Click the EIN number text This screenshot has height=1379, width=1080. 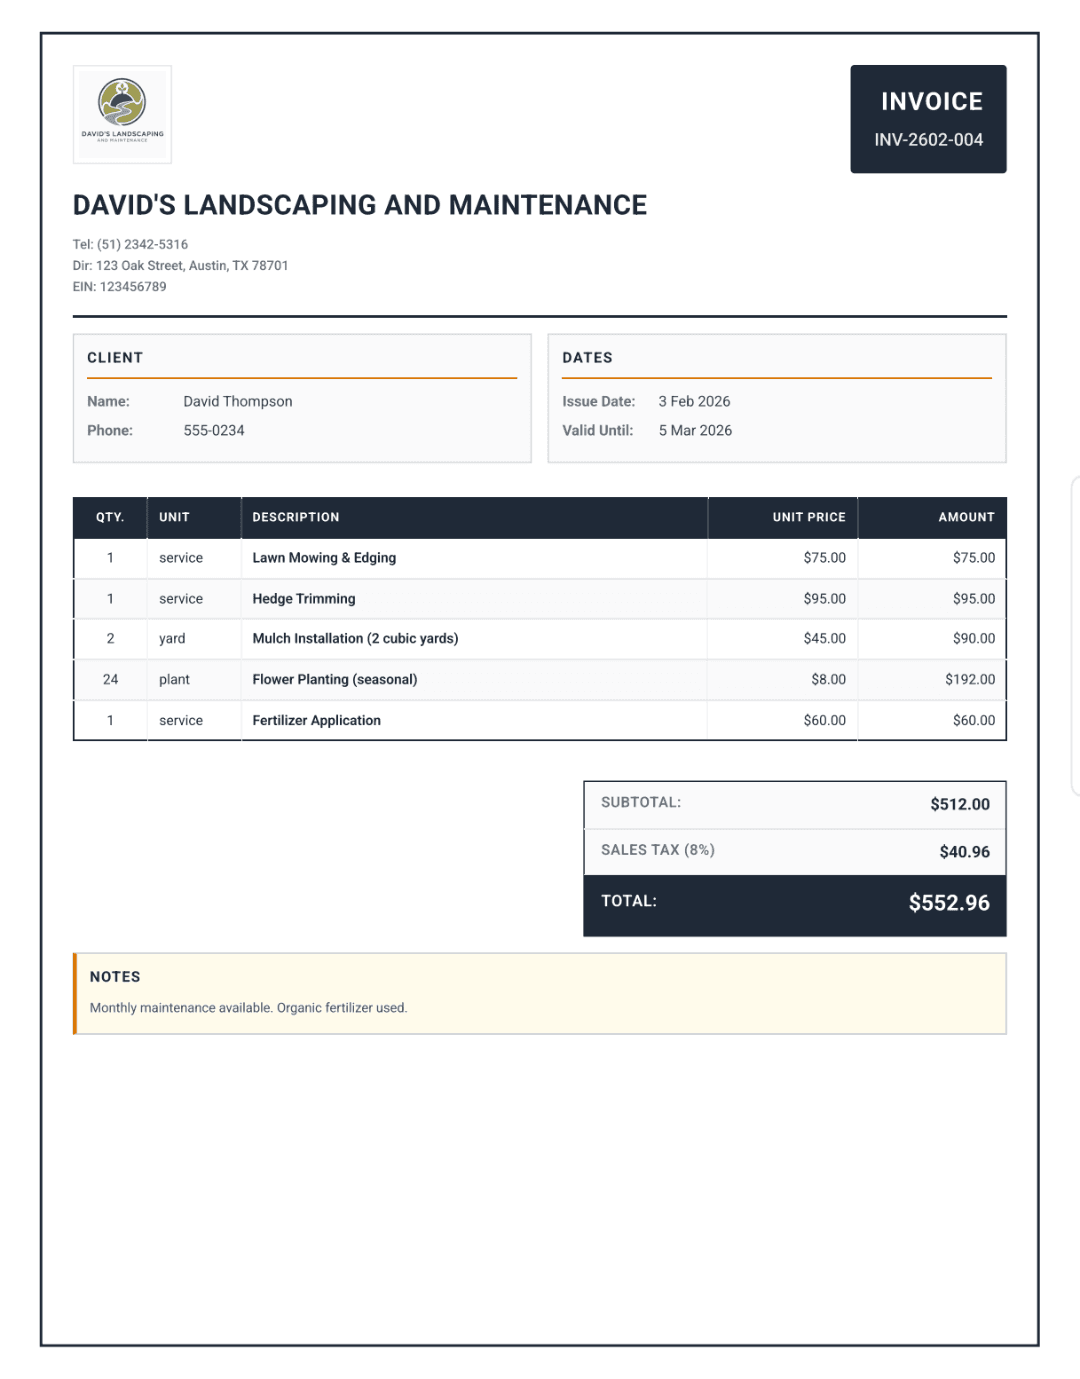click(119, 287)
